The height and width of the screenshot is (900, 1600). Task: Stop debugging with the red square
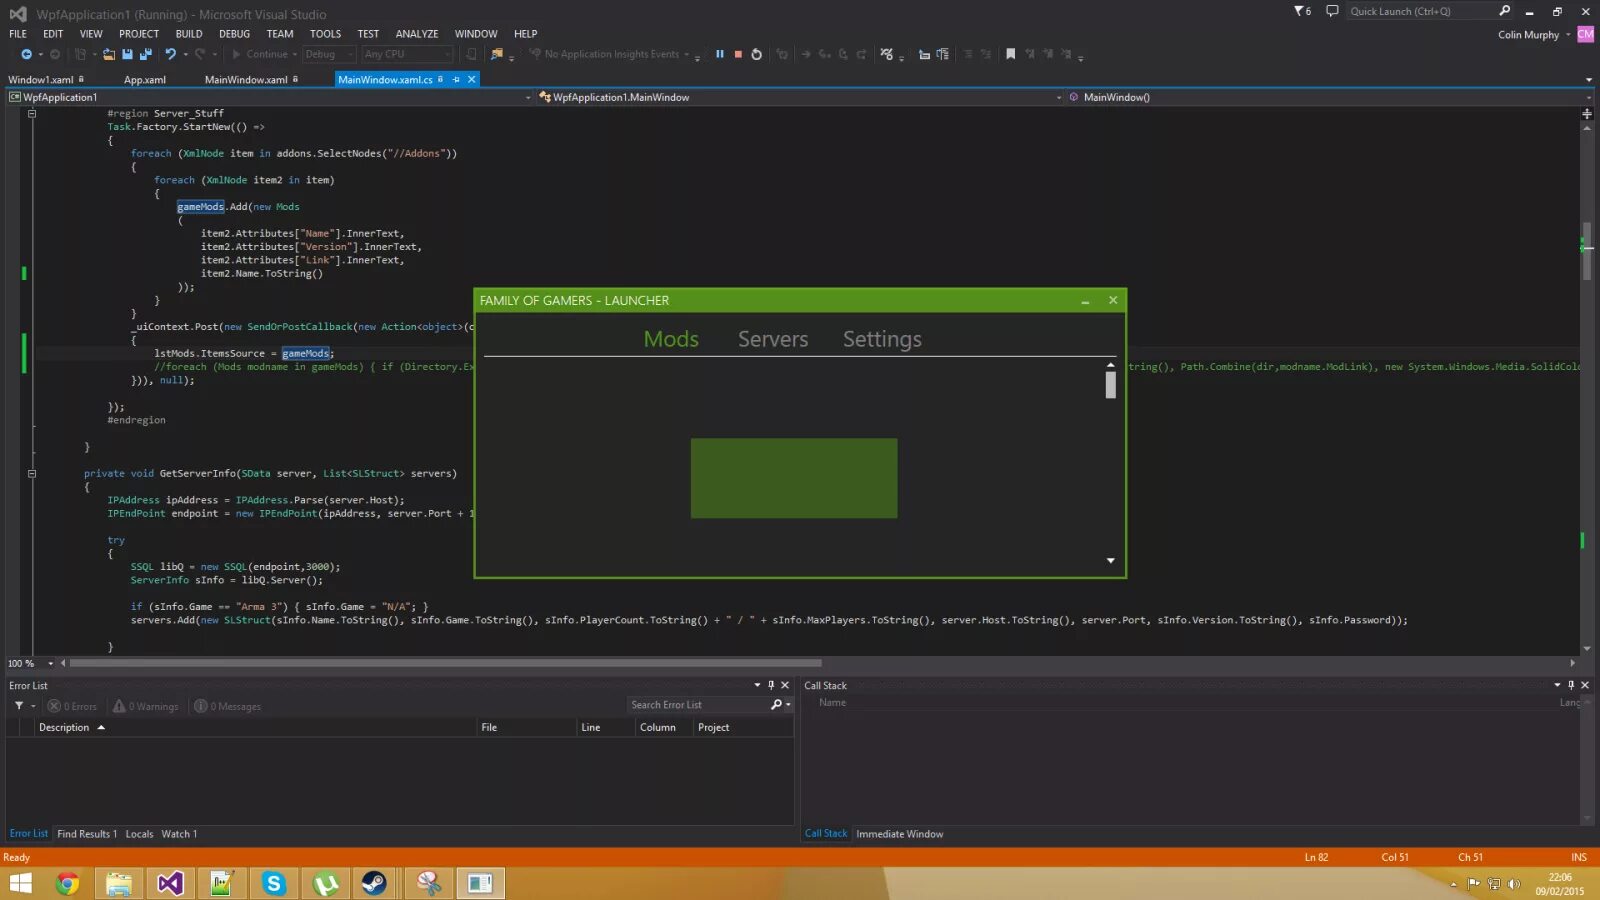point(738,54)
